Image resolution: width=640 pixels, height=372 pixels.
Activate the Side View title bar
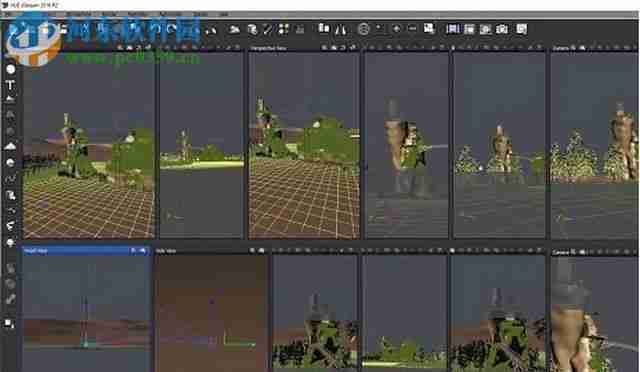pyautogui.click(x=211, y=250)
